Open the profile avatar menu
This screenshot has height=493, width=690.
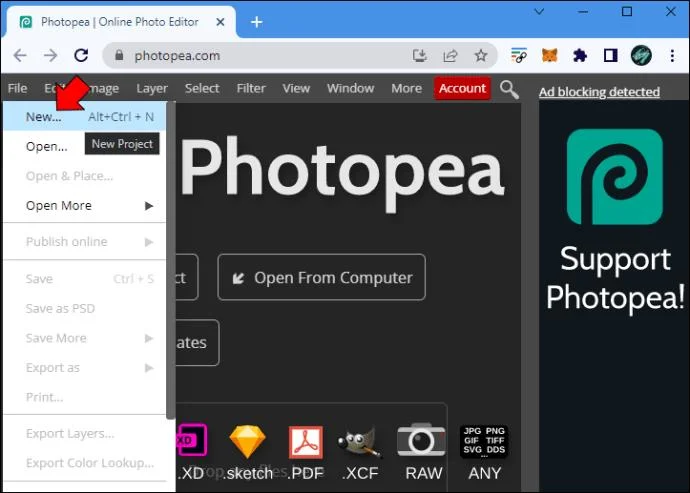(x=641, y=55)
